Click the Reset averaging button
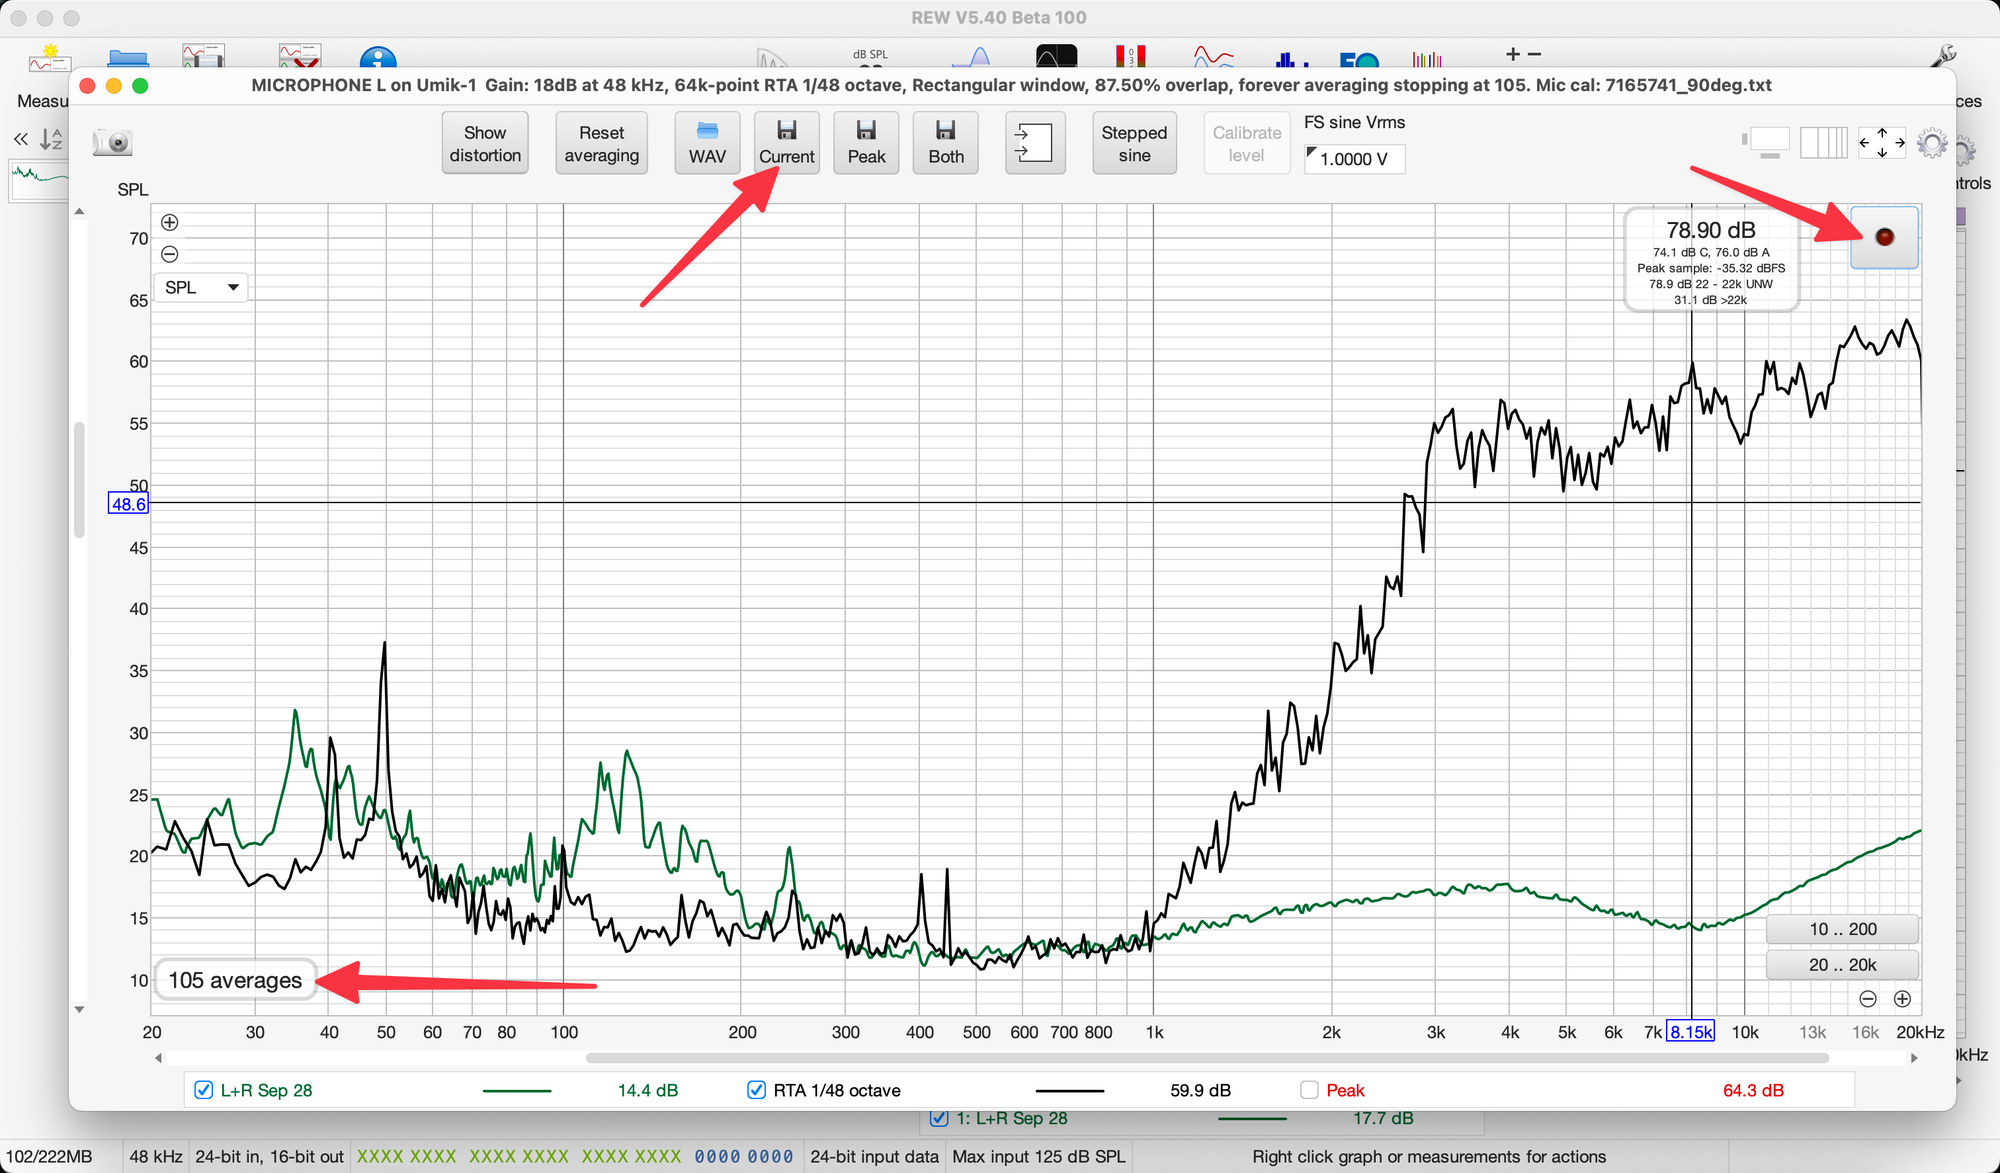The width and height of the screenshot is (2000, 1173). pyautogui.click(x=601, y=143)
